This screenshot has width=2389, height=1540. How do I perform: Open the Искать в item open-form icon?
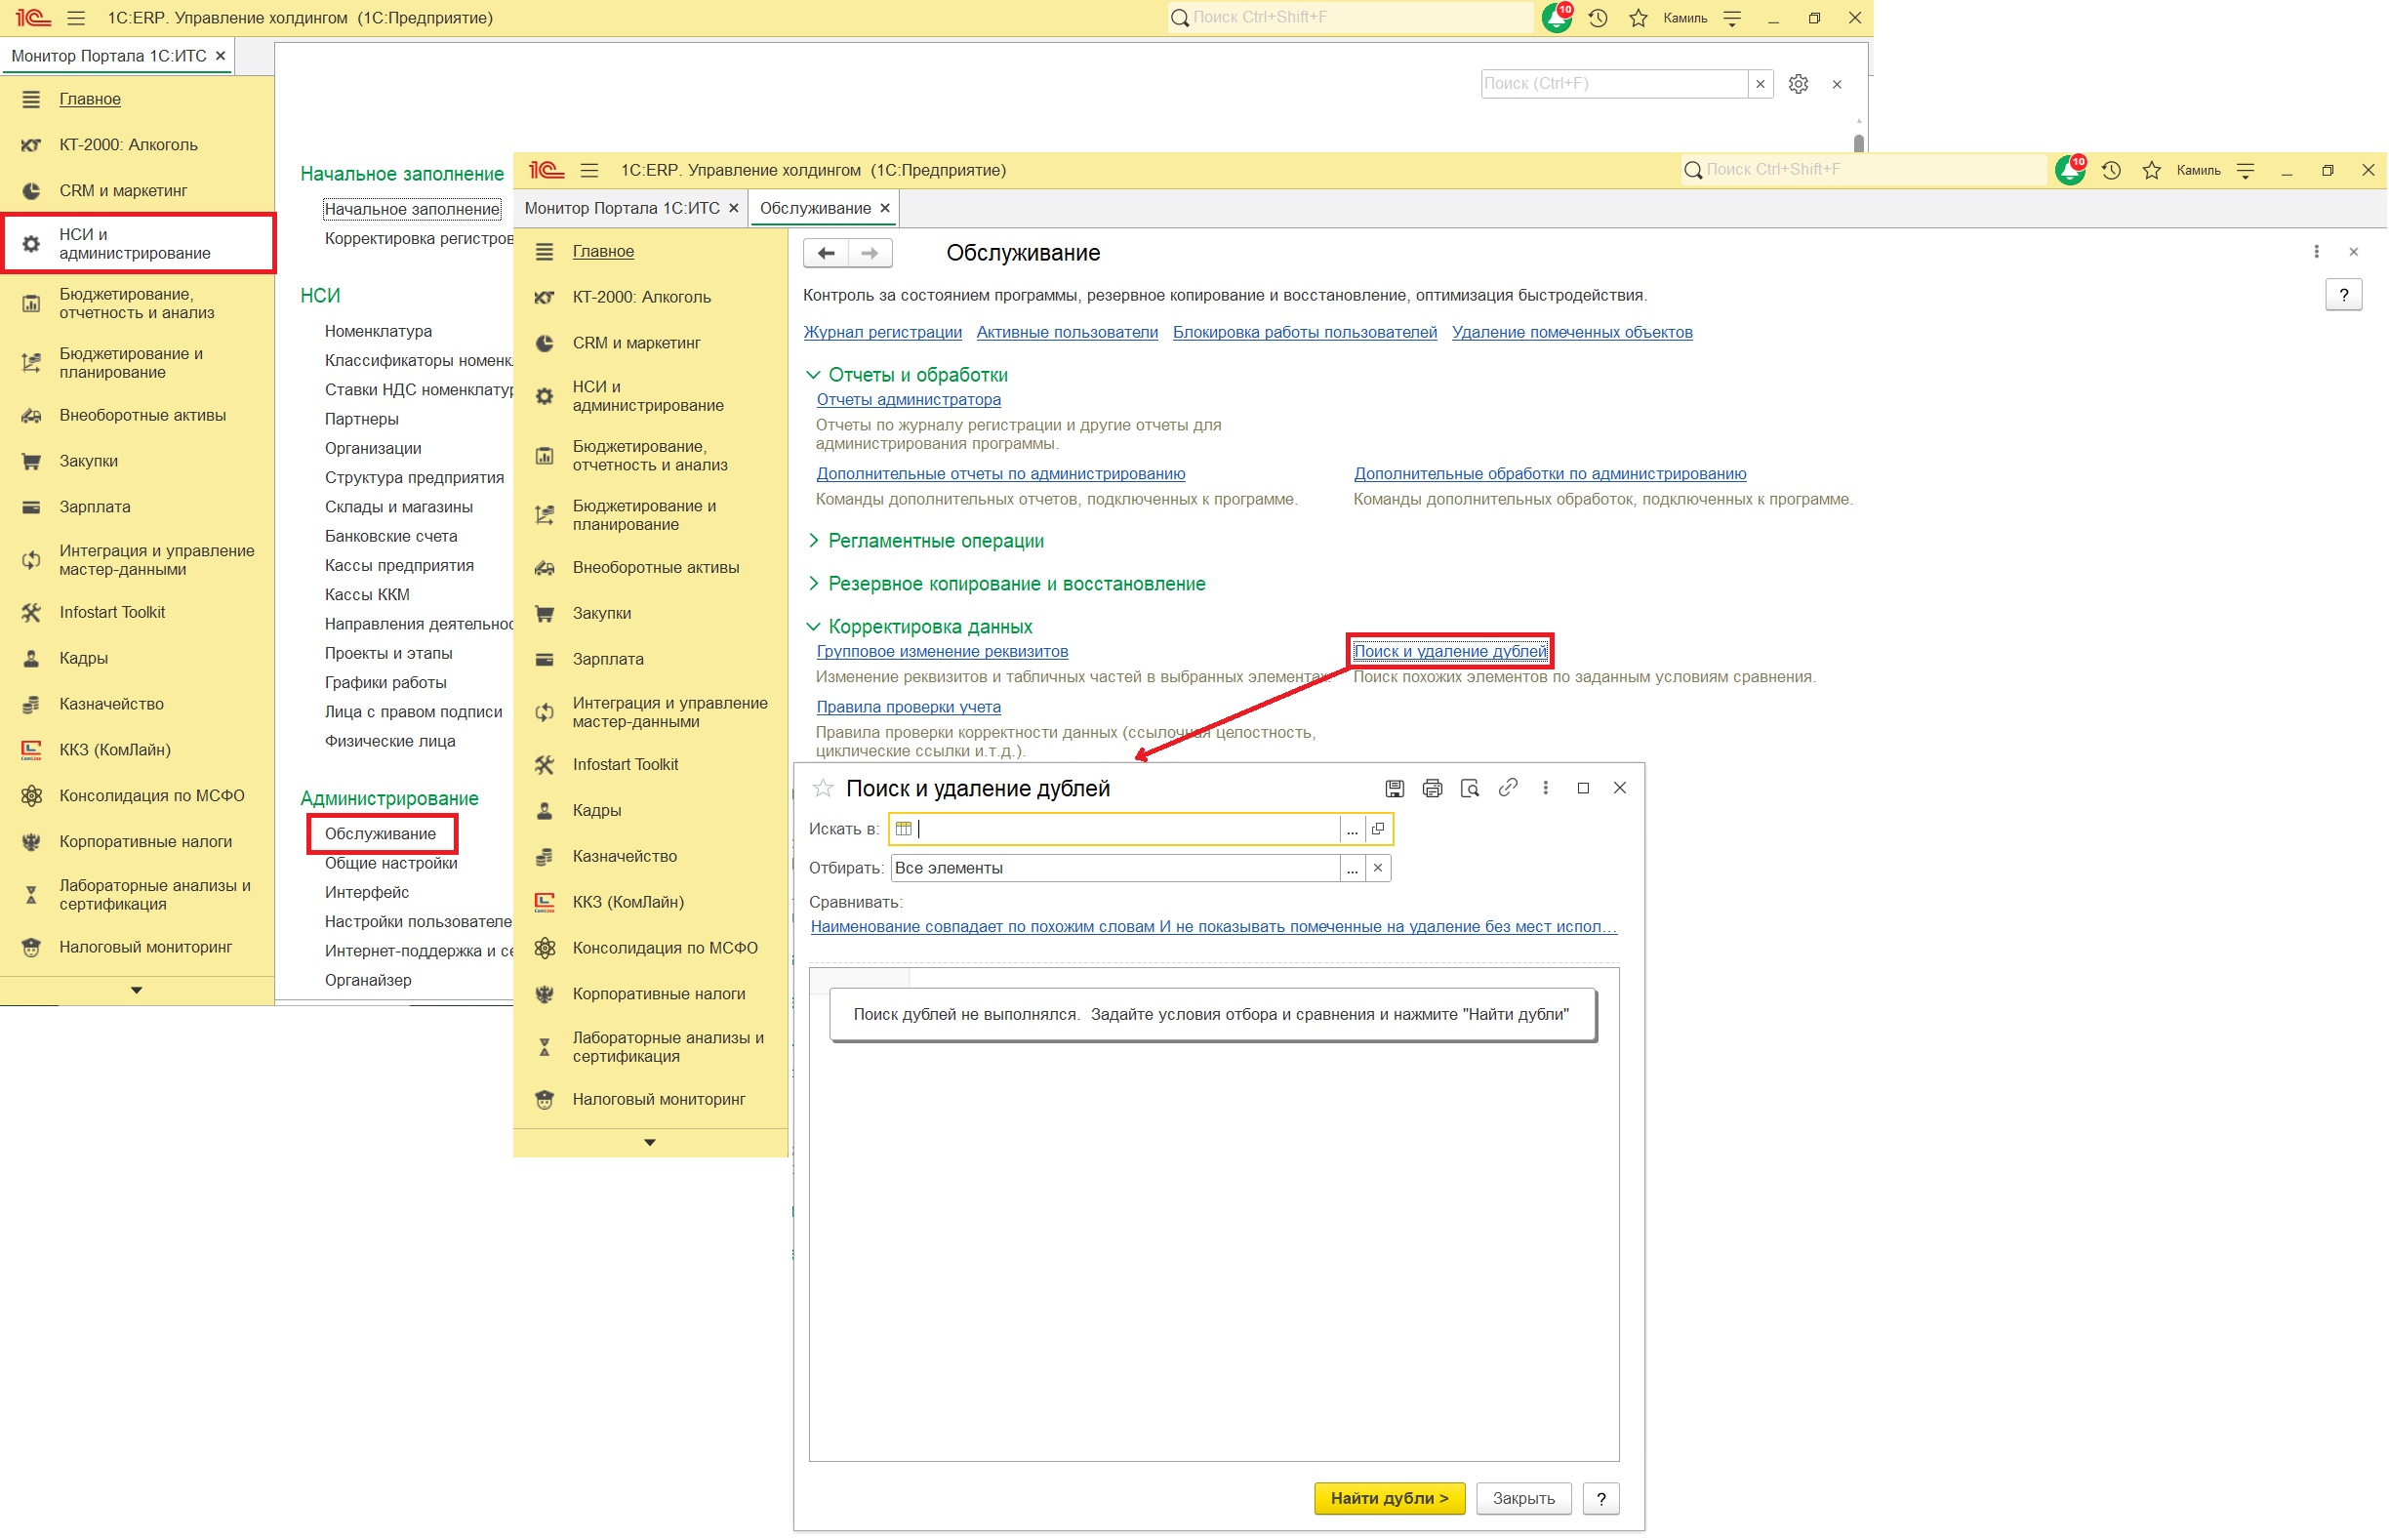tap(1379, 830)
